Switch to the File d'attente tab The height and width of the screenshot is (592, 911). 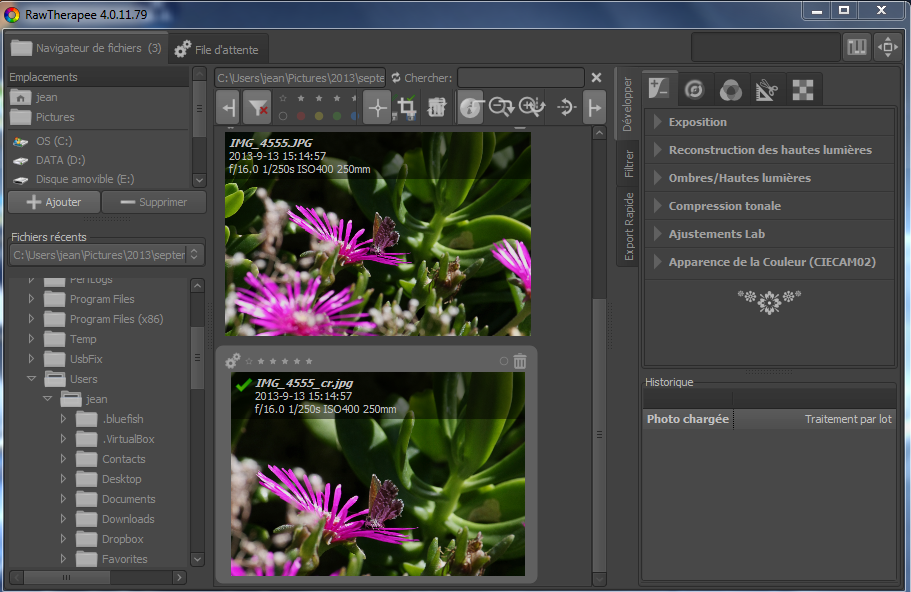pyautogui.click(x=217, y=49)
